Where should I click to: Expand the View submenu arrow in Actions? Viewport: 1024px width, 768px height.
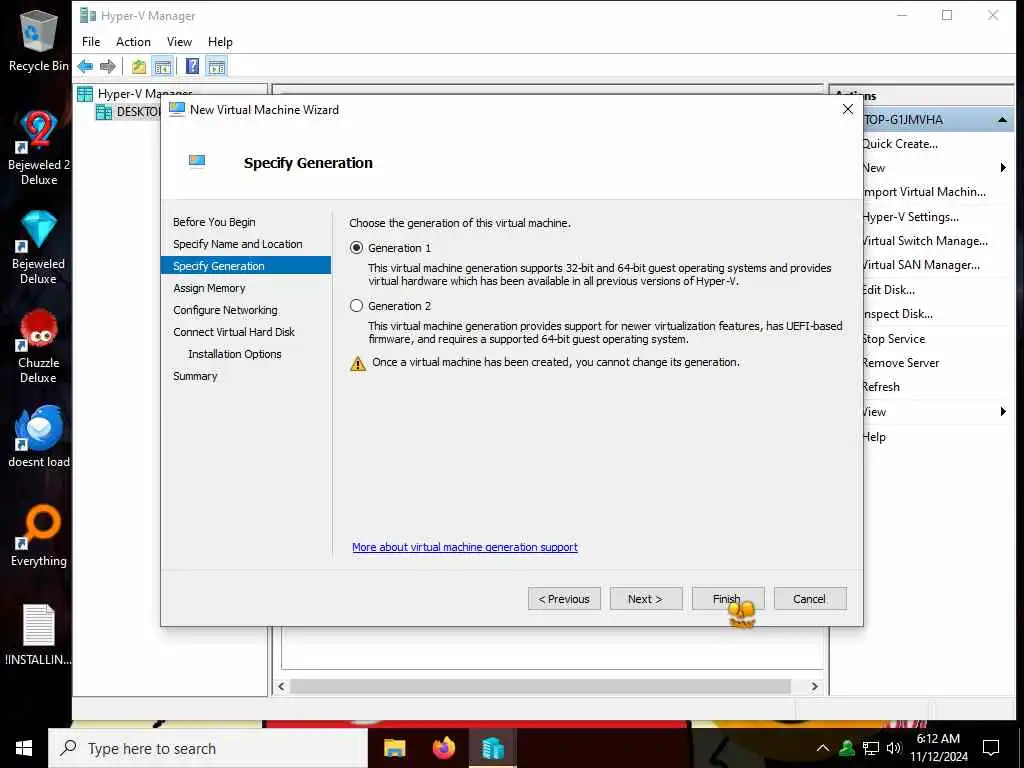click(1003, 411)
